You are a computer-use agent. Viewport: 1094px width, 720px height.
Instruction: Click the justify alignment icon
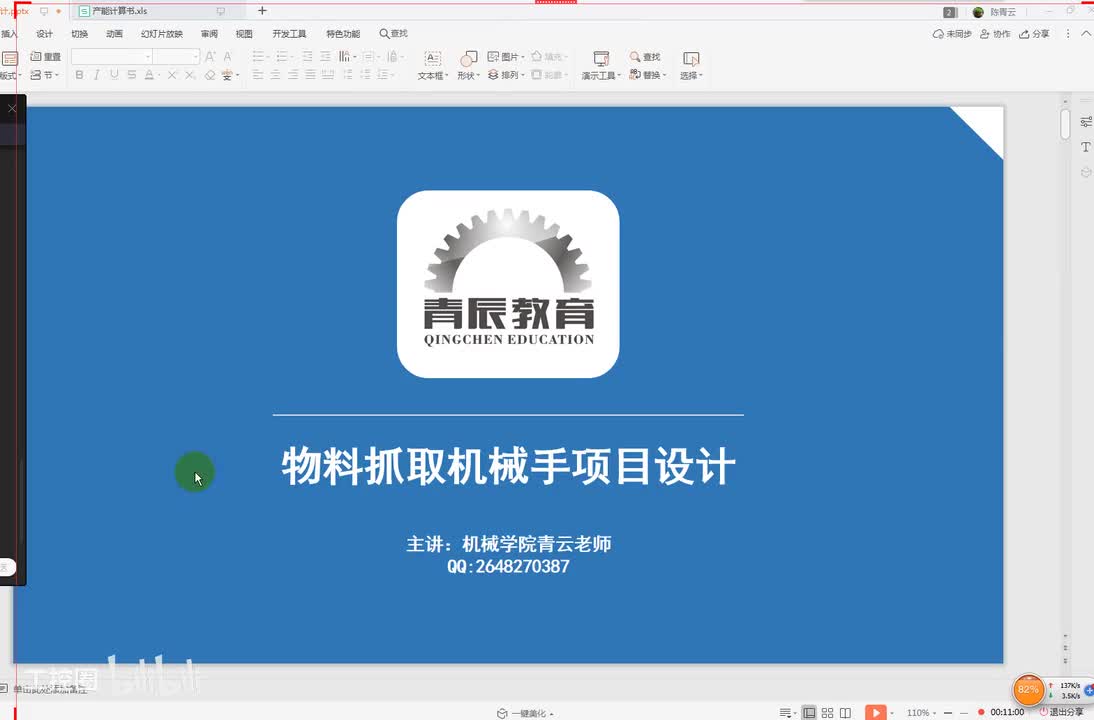point(310,75)
